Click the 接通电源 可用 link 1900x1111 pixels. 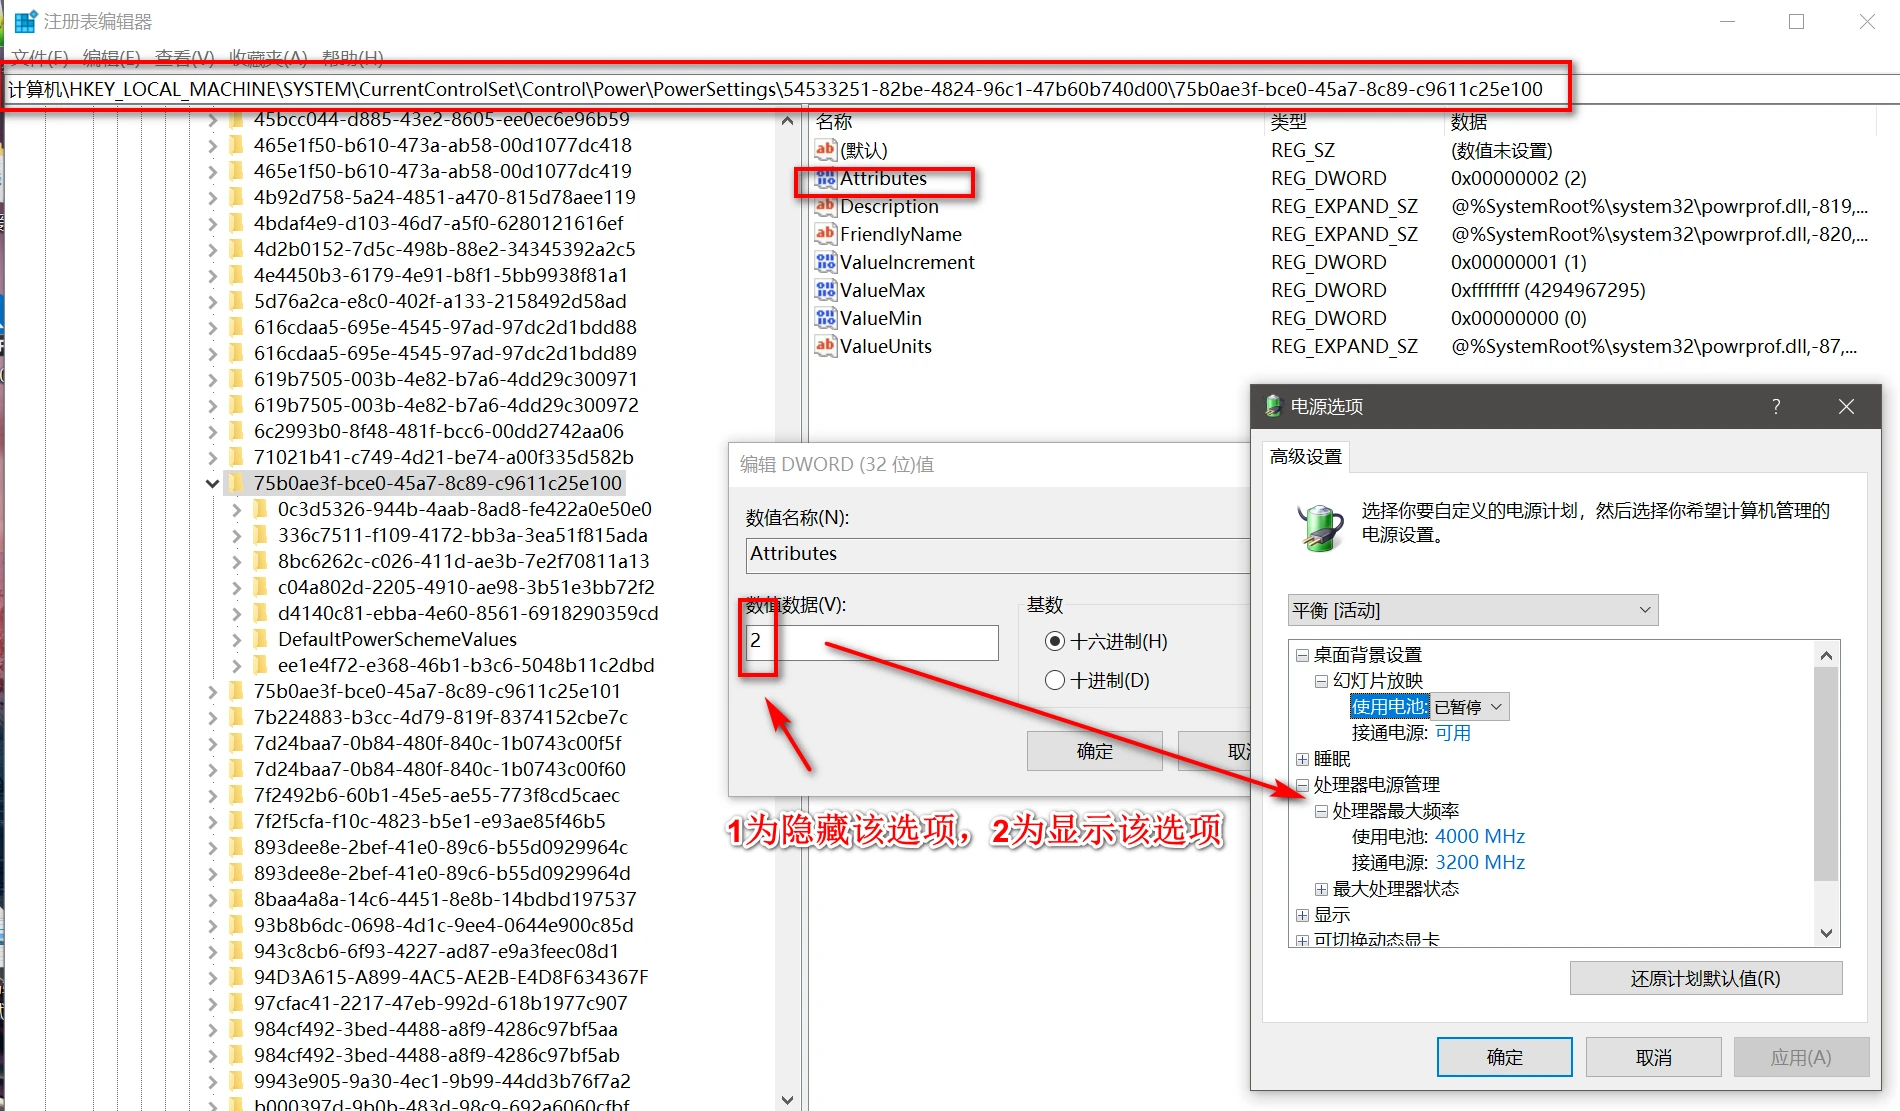(x=1453, y=733)
